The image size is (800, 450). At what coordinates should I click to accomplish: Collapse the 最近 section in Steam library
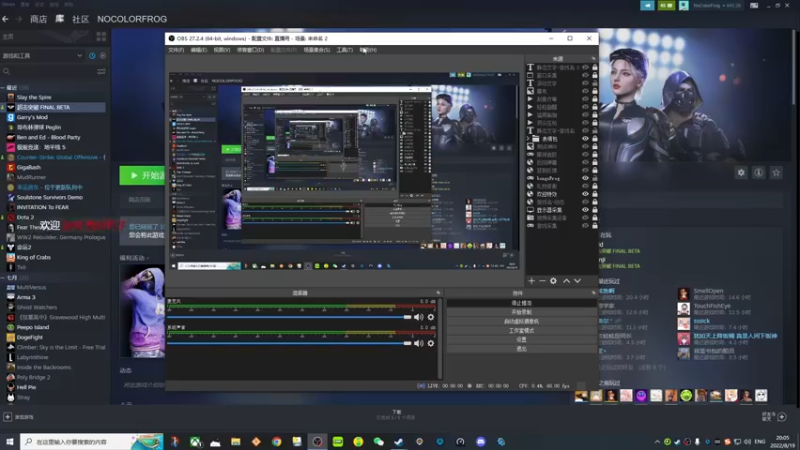[3, 87]
